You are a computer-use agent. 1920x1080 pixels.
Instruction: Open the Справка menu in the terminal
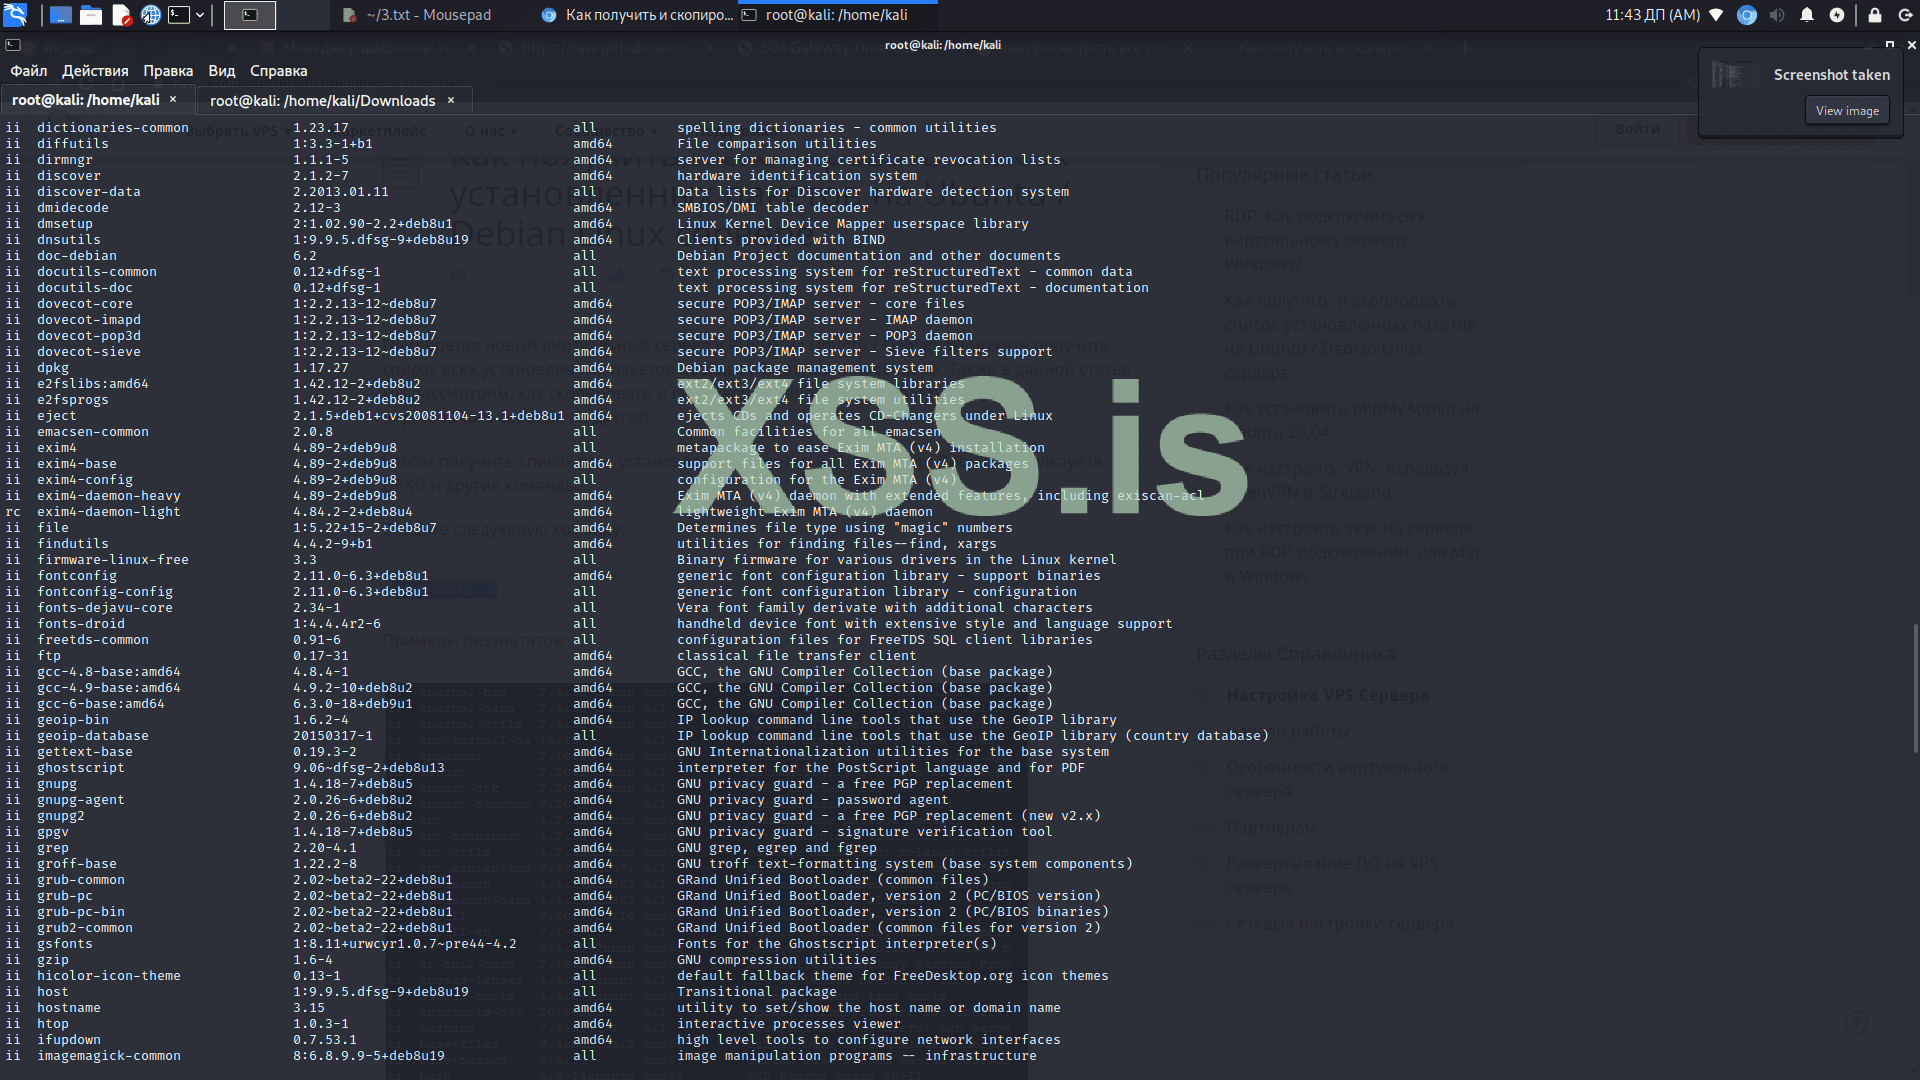[278, 70]
